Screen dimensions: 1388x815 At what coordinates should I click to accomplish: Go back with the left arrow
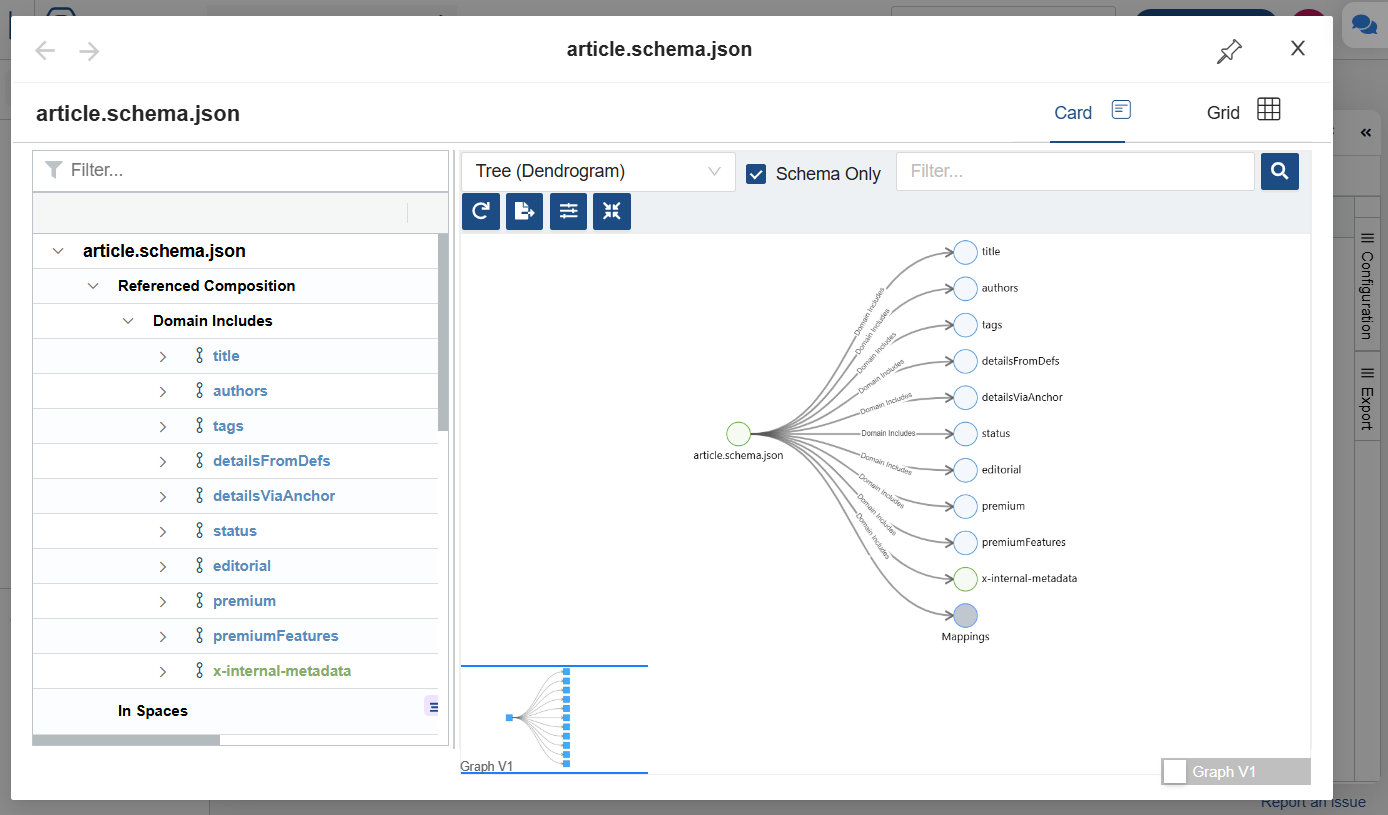coord(45,51)
